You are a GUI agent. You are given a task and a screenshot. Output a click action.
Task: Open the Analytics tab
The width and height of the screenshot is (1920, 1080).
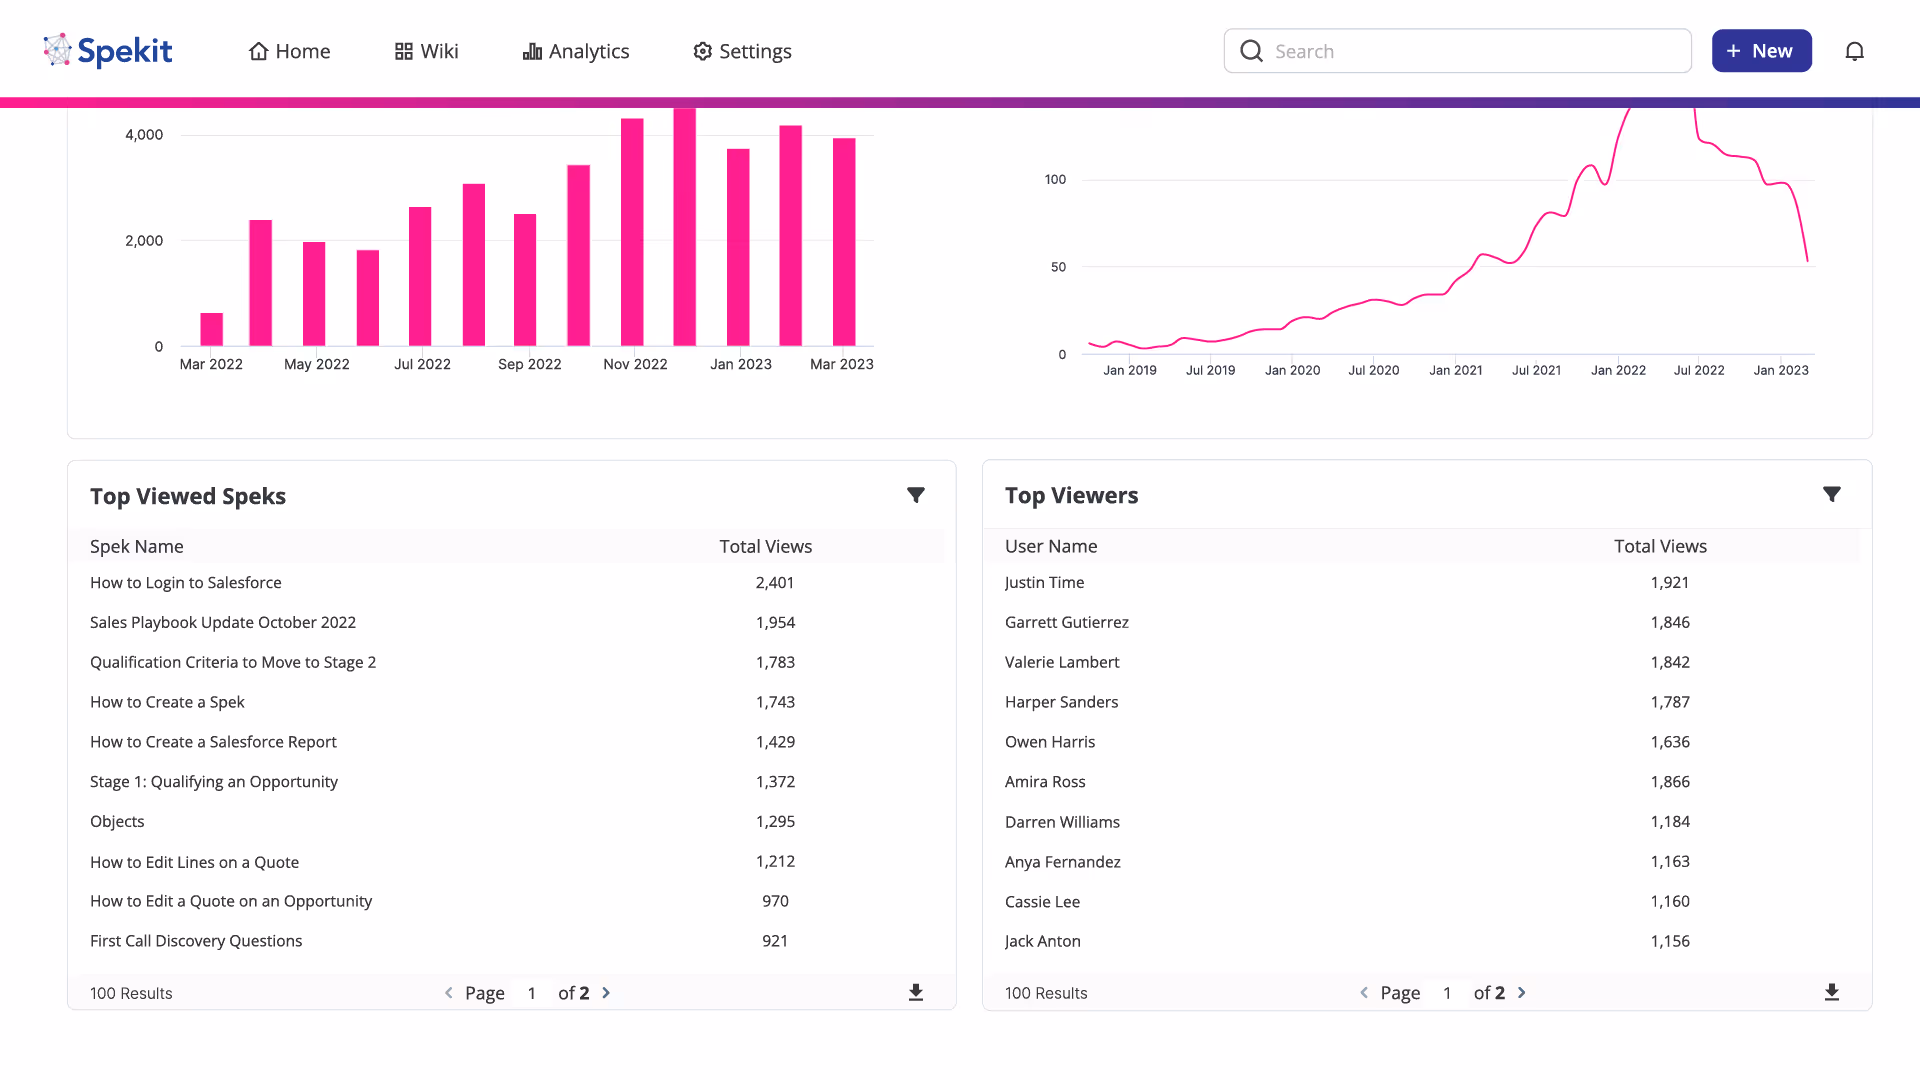[x=576, y=51]
